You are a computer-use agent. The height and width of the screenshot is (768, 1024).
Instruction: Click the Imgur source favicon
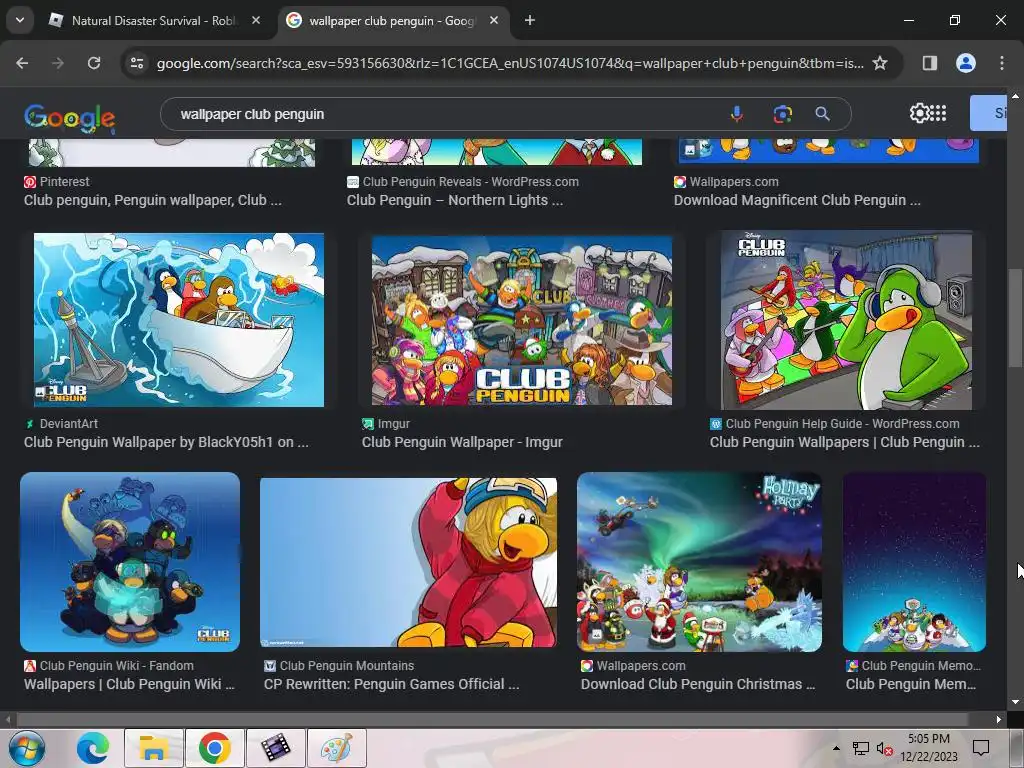point(368,424)
